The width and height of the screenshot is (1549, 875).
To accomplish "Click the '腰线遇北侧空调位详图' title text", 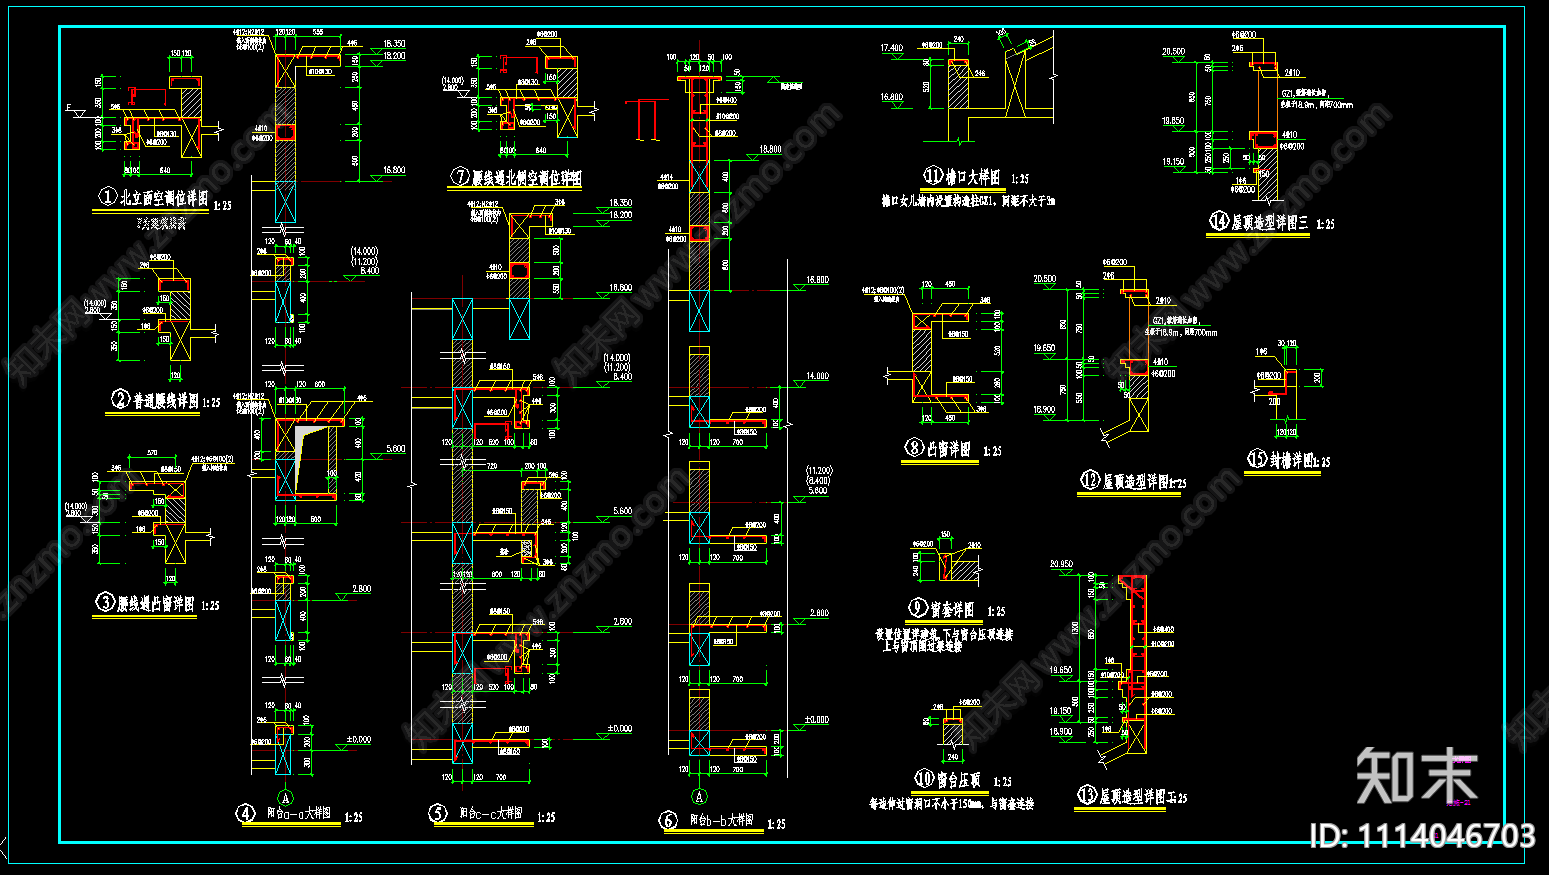I will pos(526,178).
